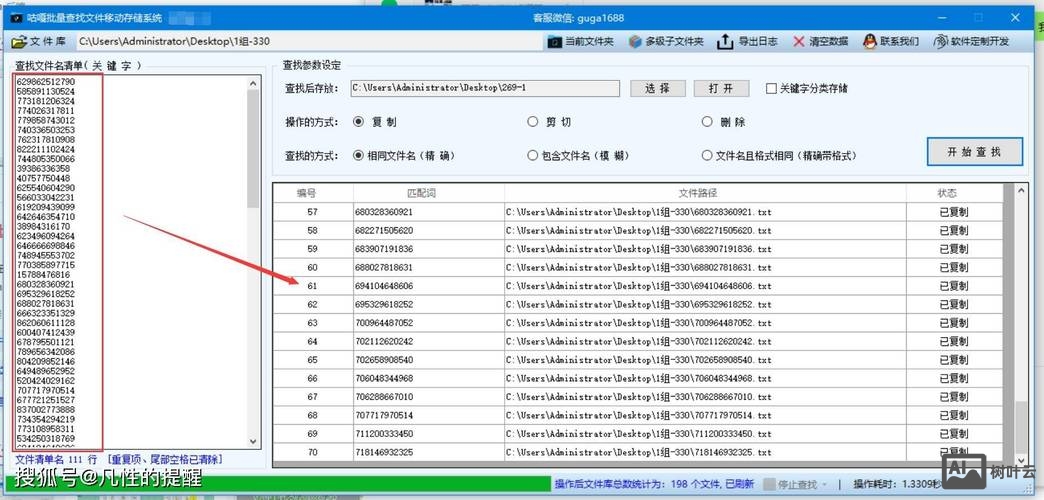
Task: Click match word 680328360921 in row 57
Action: pos(384,212)
